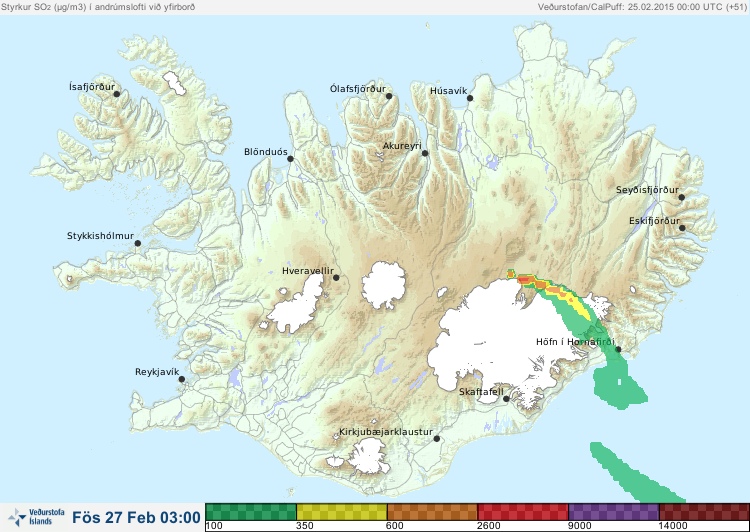The image size is (750, 532).
Task: Click the 'Akureyri' label
Action: tap(402, 146)
